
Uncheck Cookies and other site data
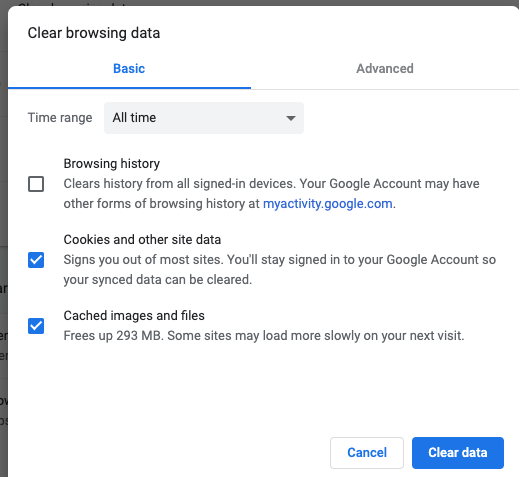[36, 260]
